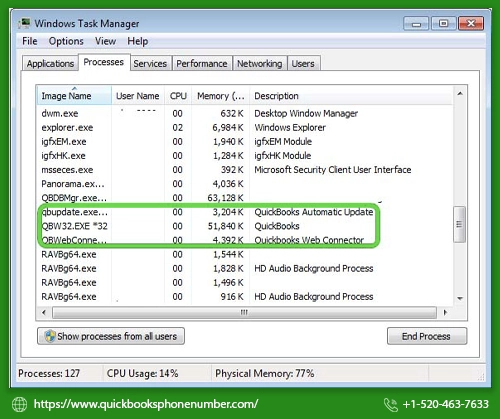This screenshot has width=500, height=419.
Task: Click the End Process button
Action: click(427, 336)
